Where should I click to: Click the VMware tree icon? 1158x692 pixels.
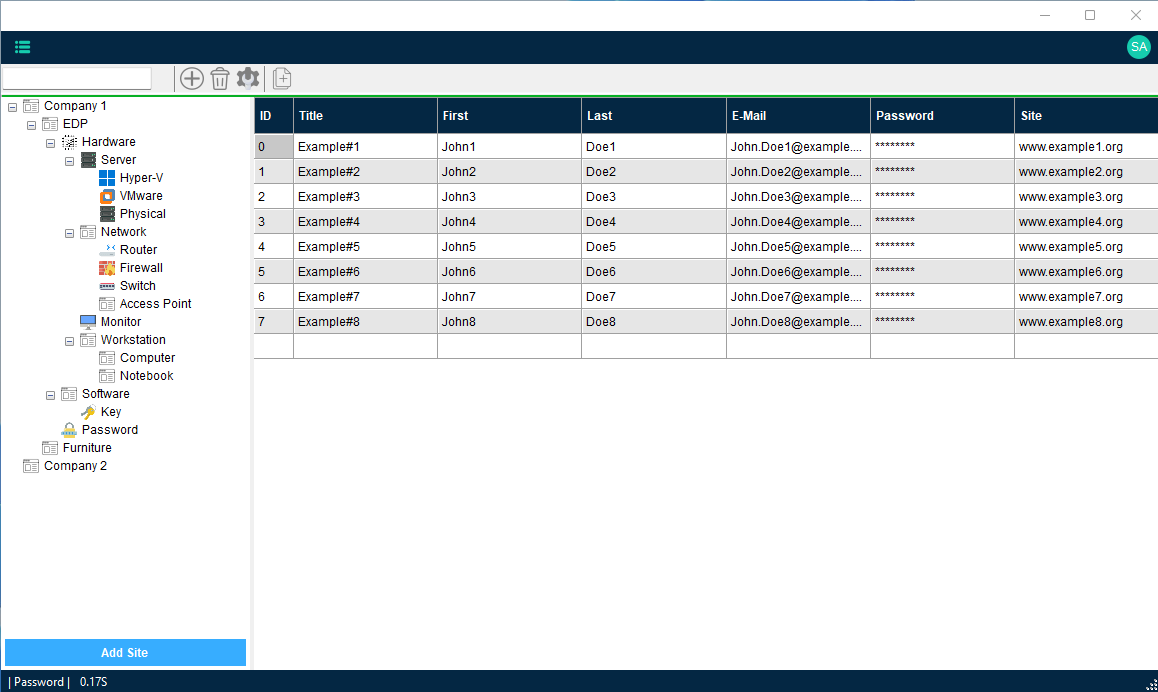coord(107,196)
